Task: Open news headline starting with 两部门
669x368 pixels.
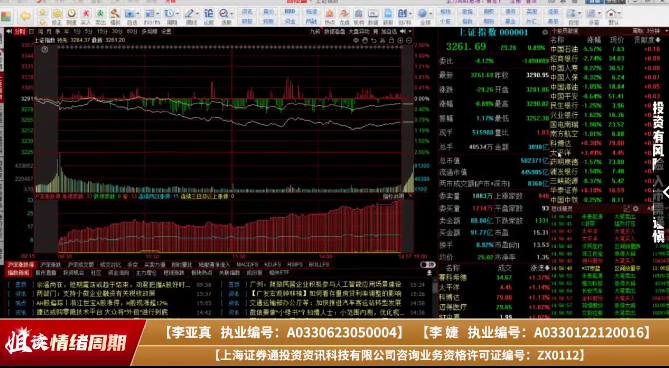Action: [x=96, y=294]
